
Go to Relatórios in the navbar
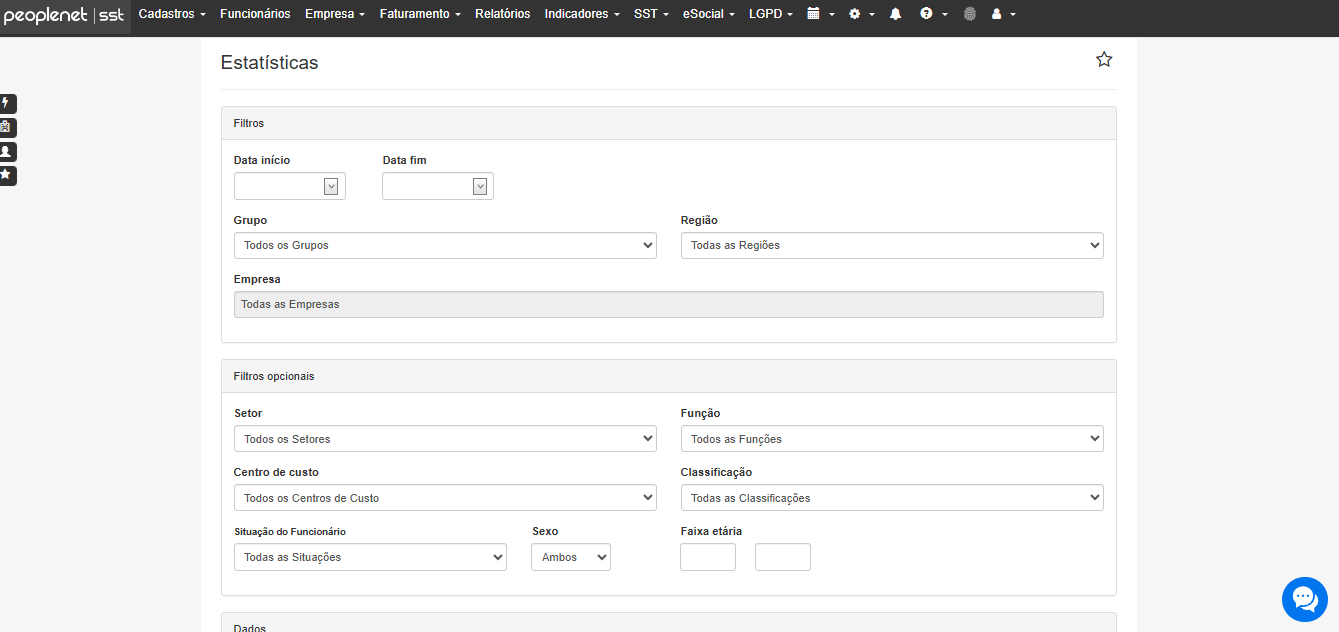503,14
